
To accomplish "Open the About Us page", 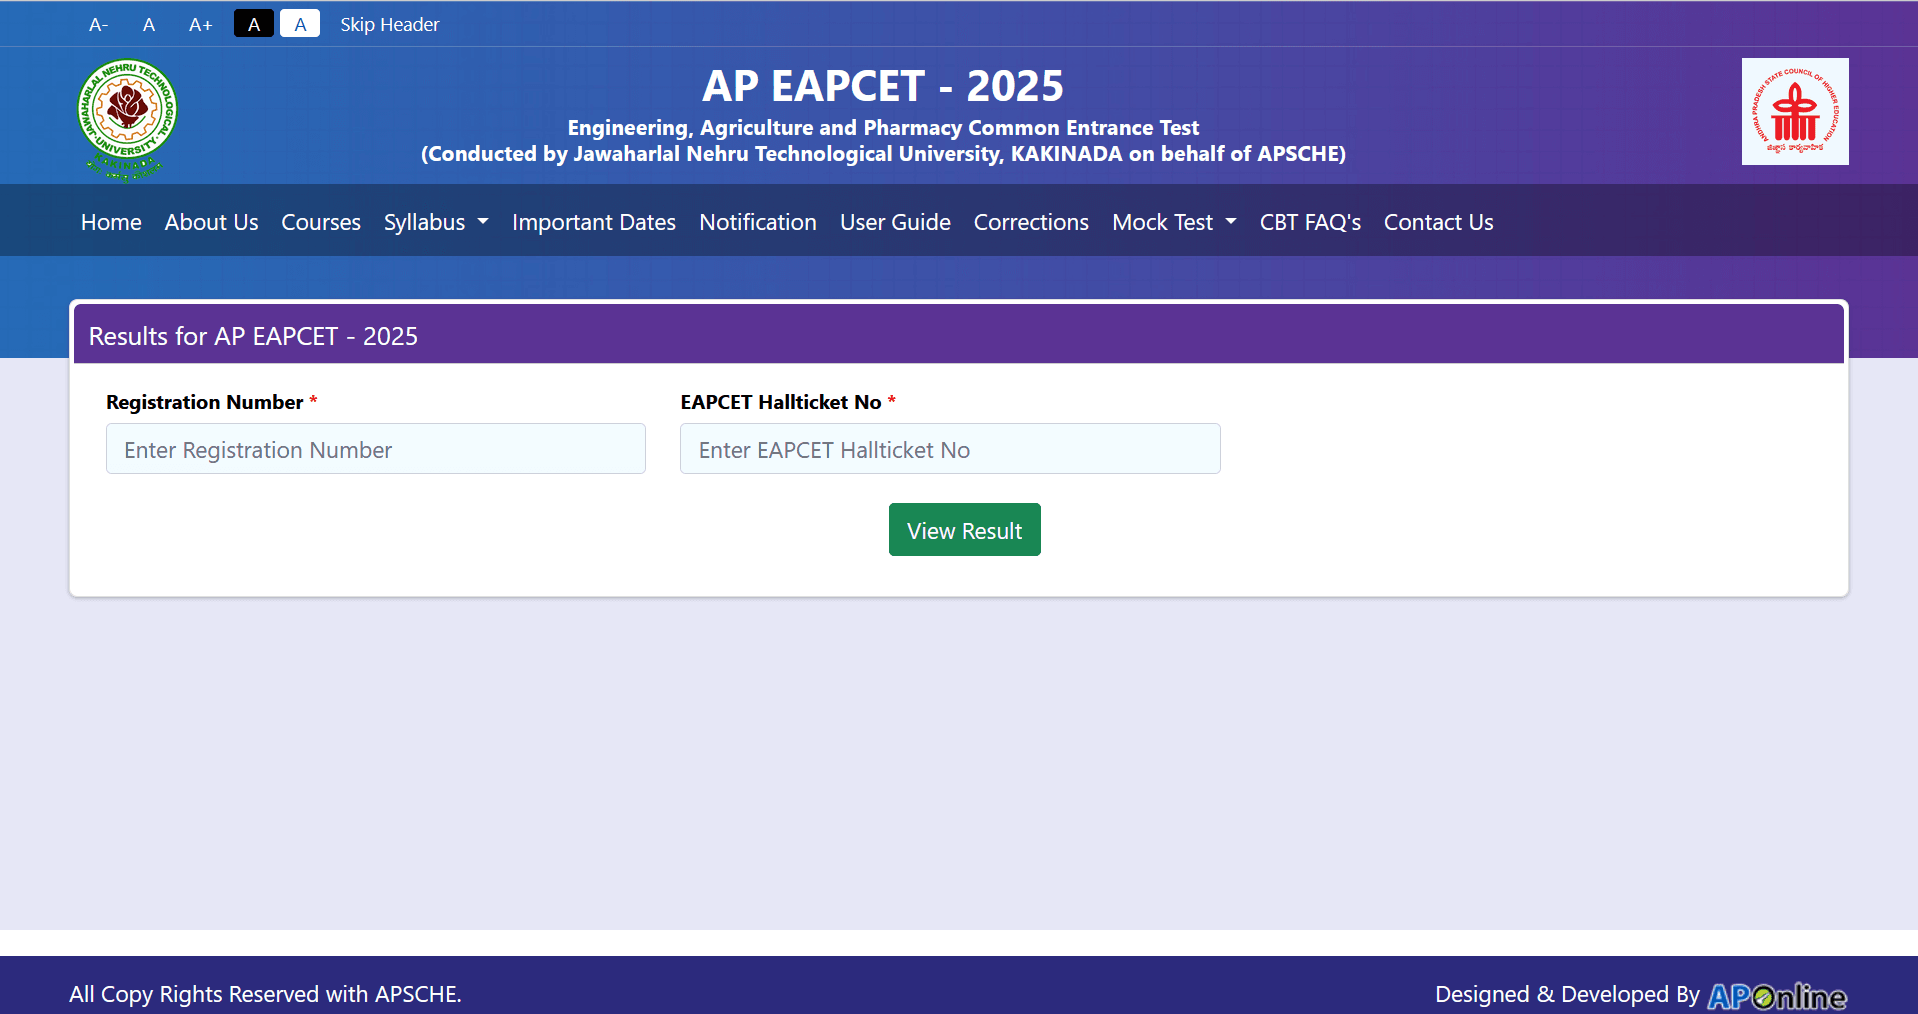I will point(211,222).
